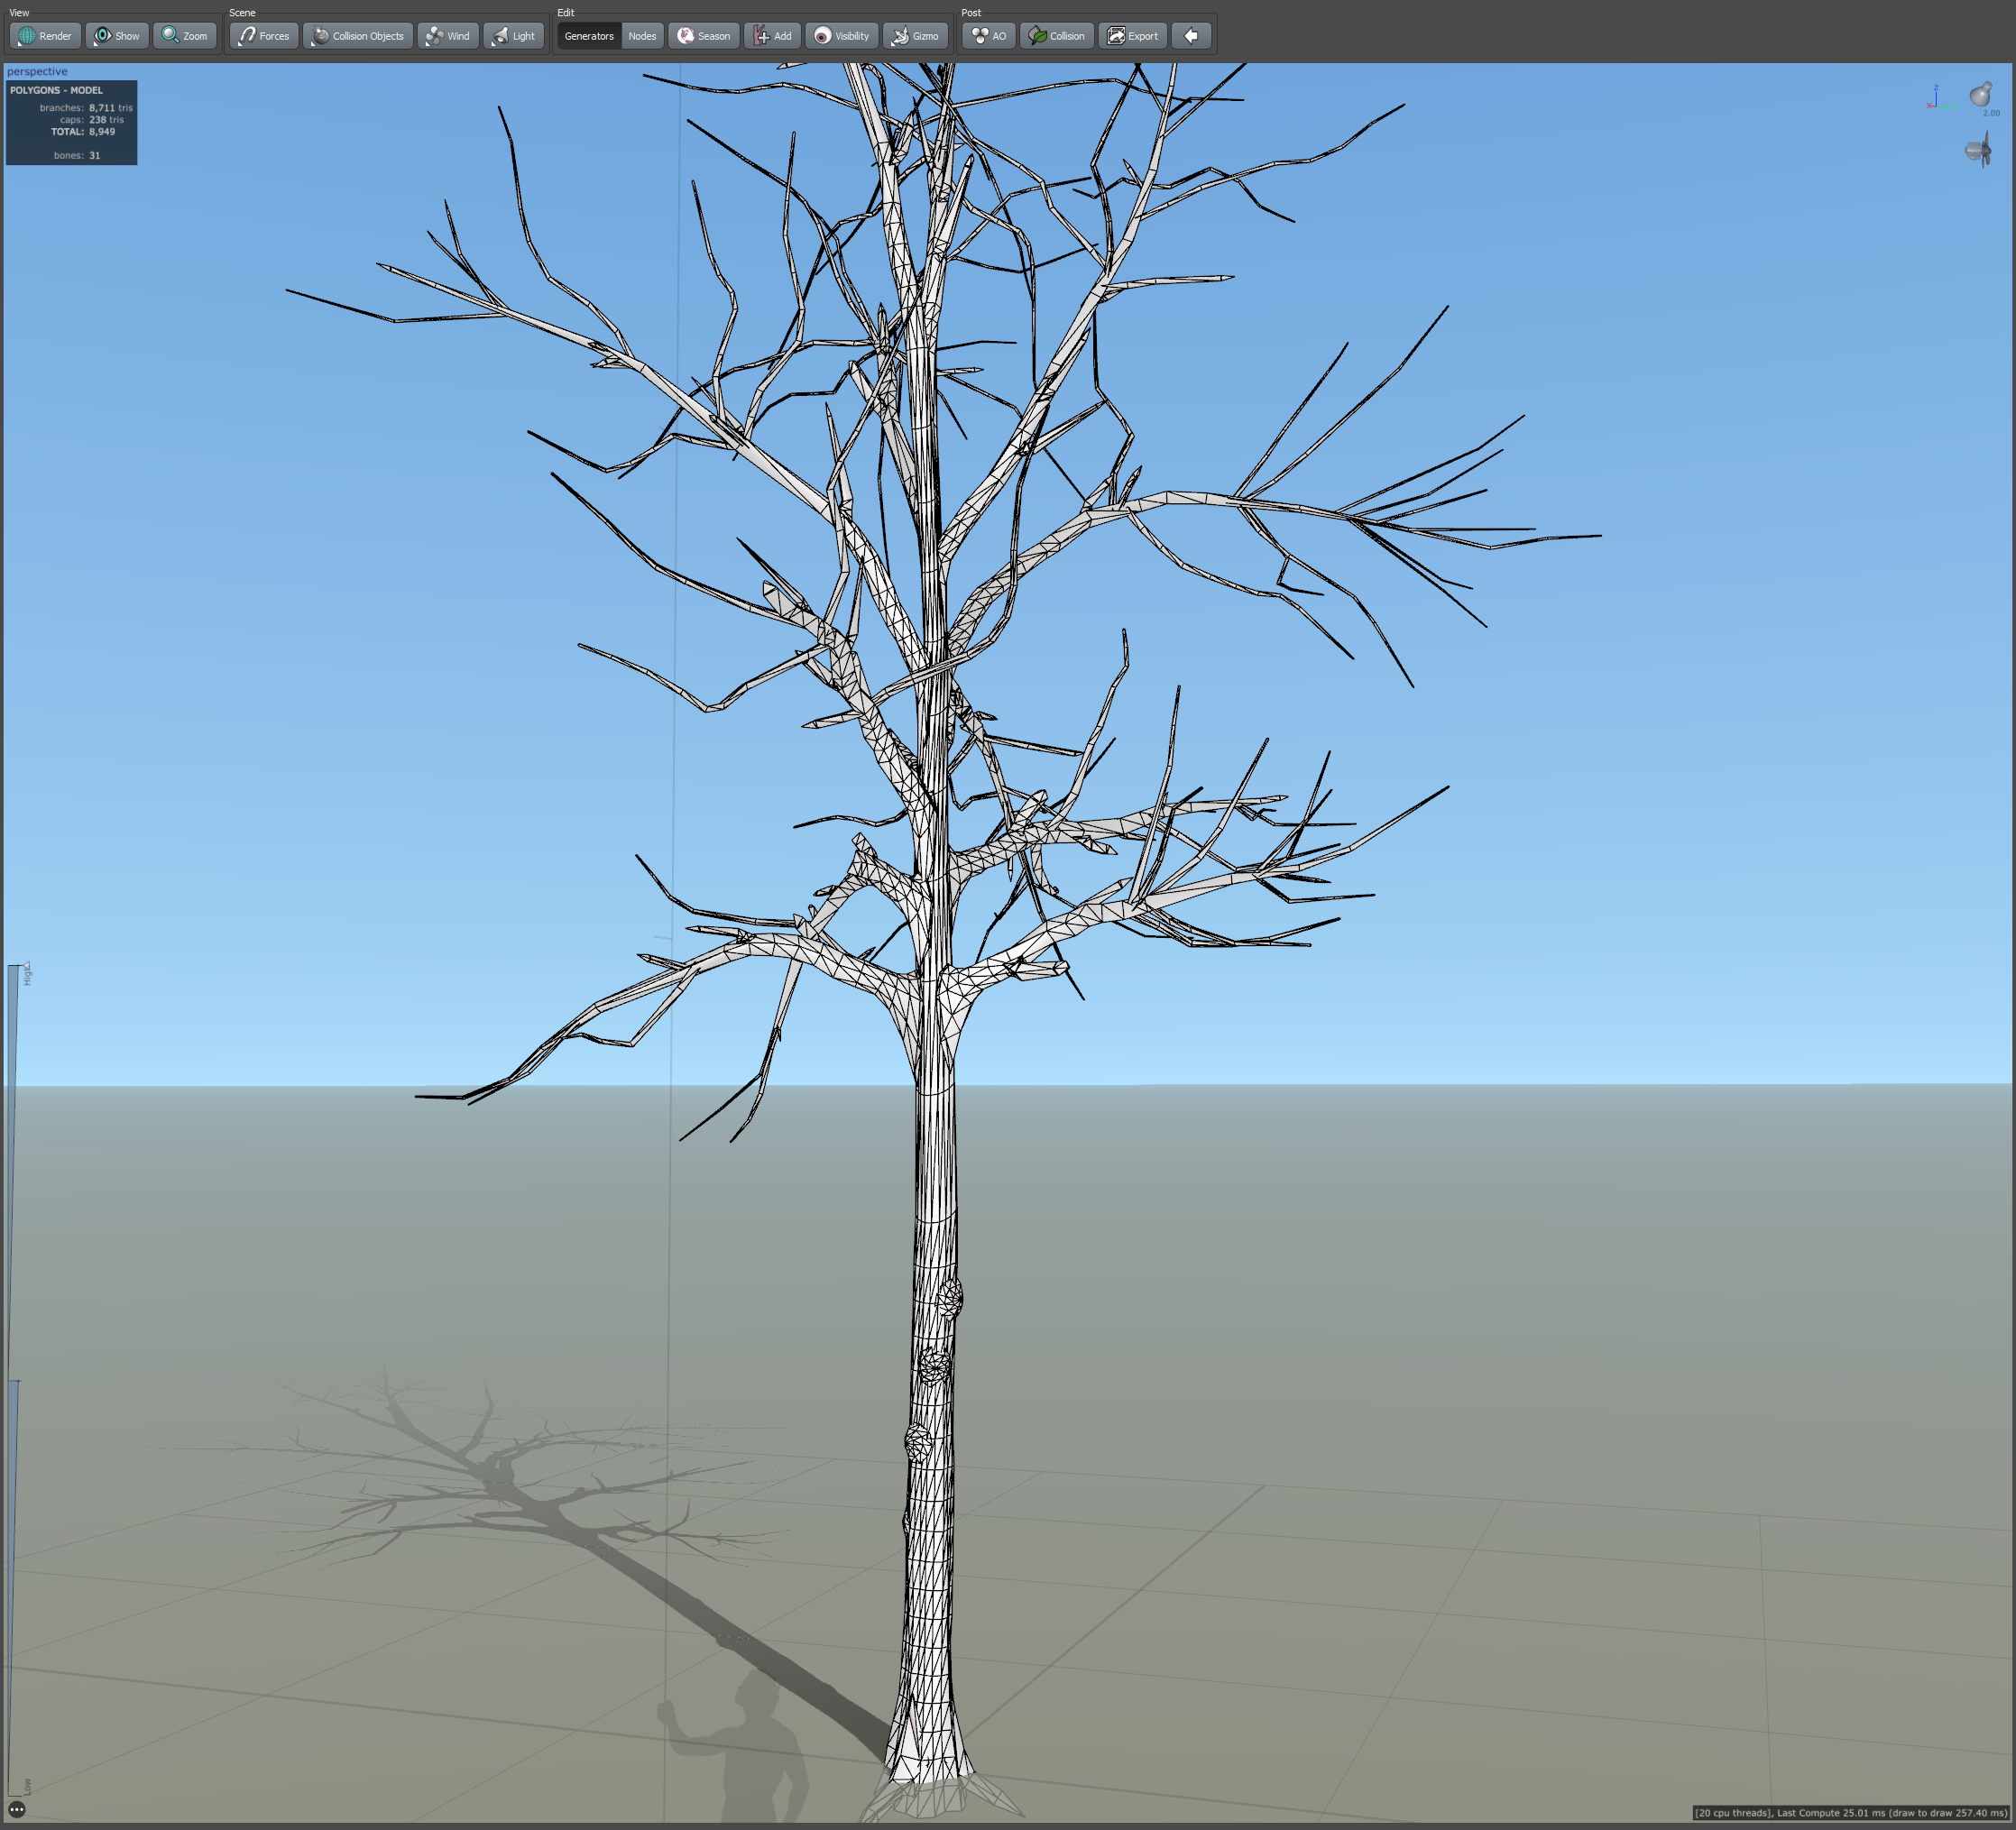Viewport: 2016px width, 1830px height.
Task: Open Collision Objects menu
Action: click(358, 36)
